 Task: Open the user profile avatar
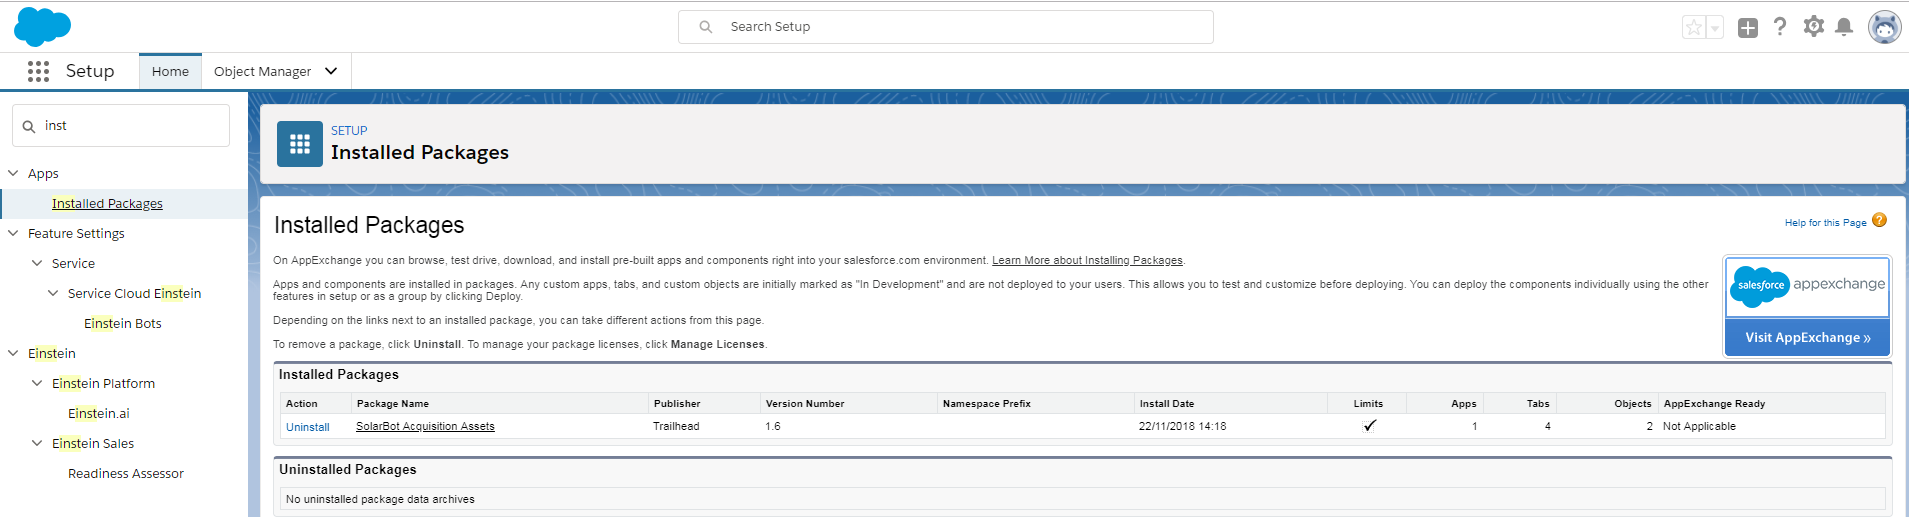pyautogui.click(x=1885, y=27)
